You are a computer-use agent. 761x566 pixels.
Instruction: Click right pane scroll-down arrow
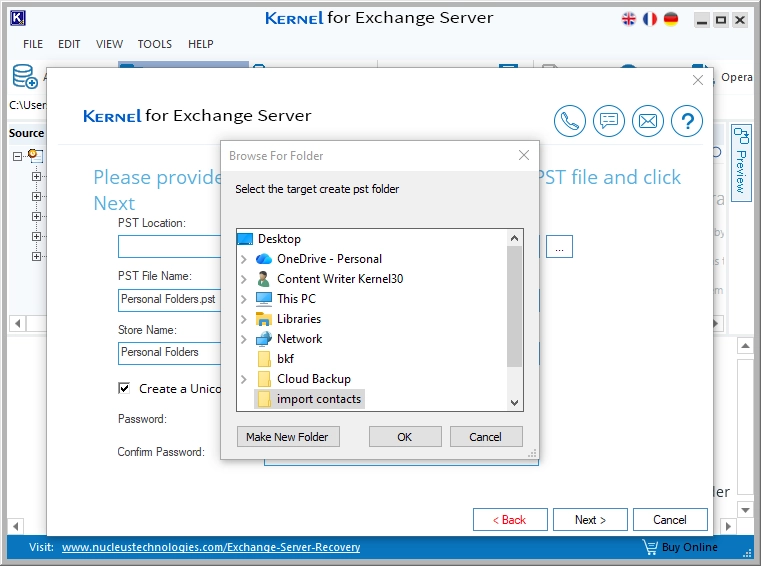pyautogui.click(x=745, y=510)
